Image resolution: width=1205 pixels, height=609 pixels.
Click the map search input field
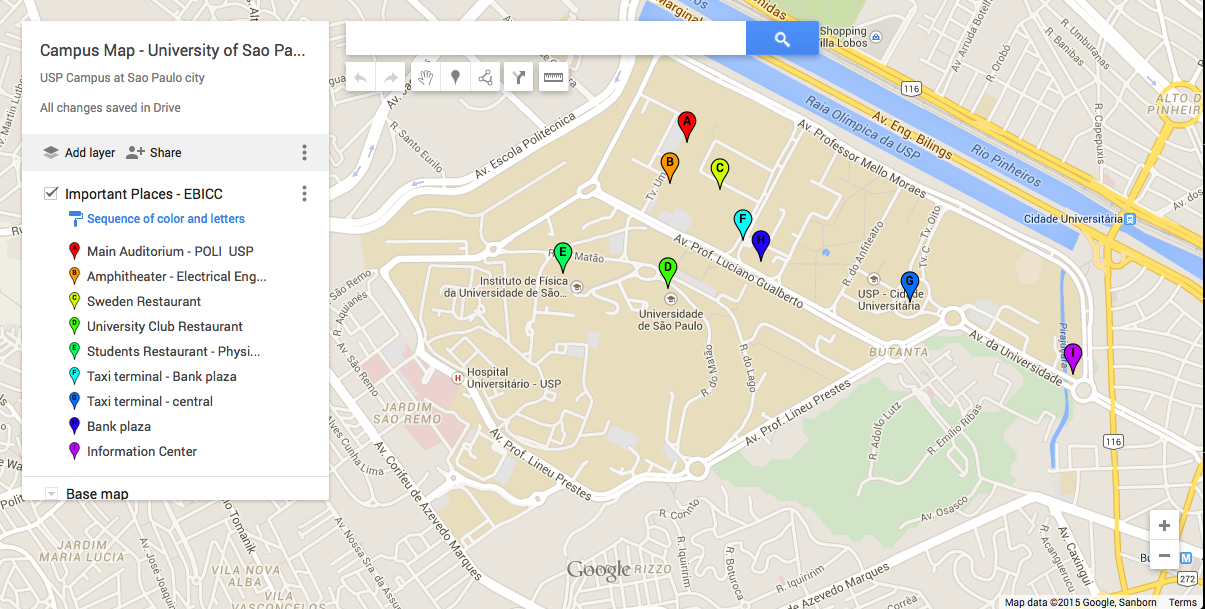(x=546, y=39)
